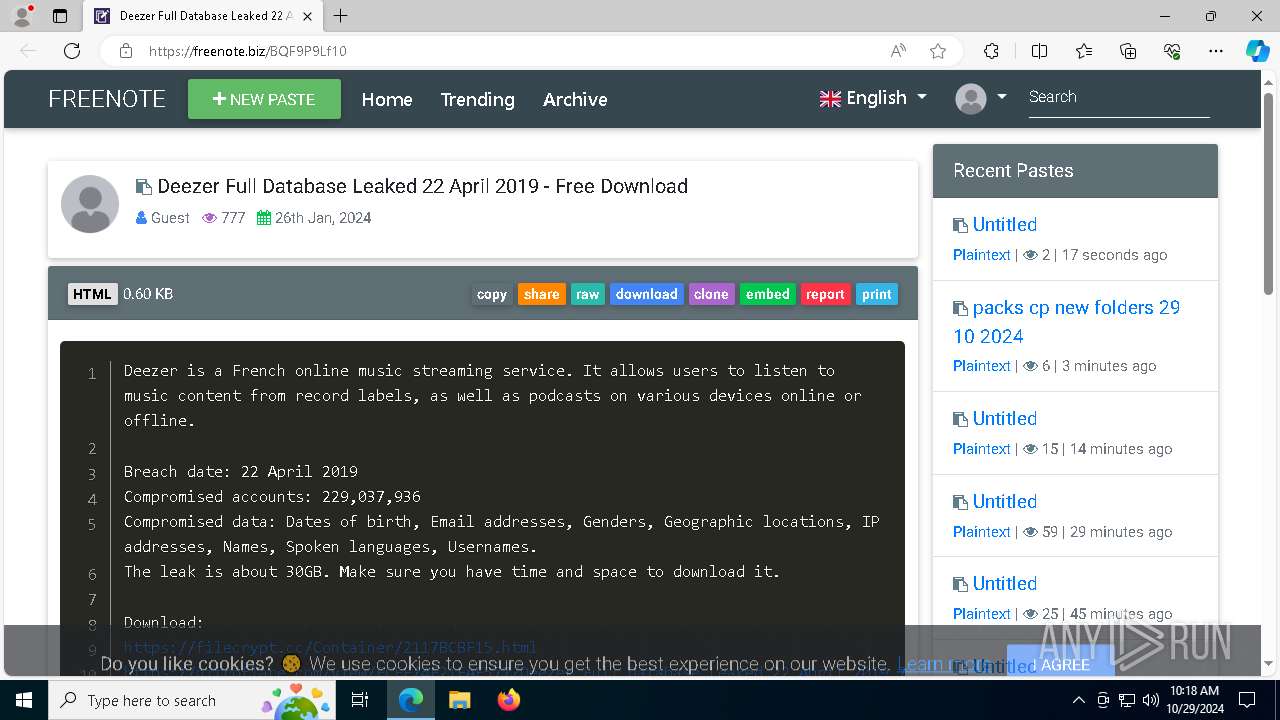
Task: Open the Trending page
Action: pyautogui.click(x=477, y=99)
